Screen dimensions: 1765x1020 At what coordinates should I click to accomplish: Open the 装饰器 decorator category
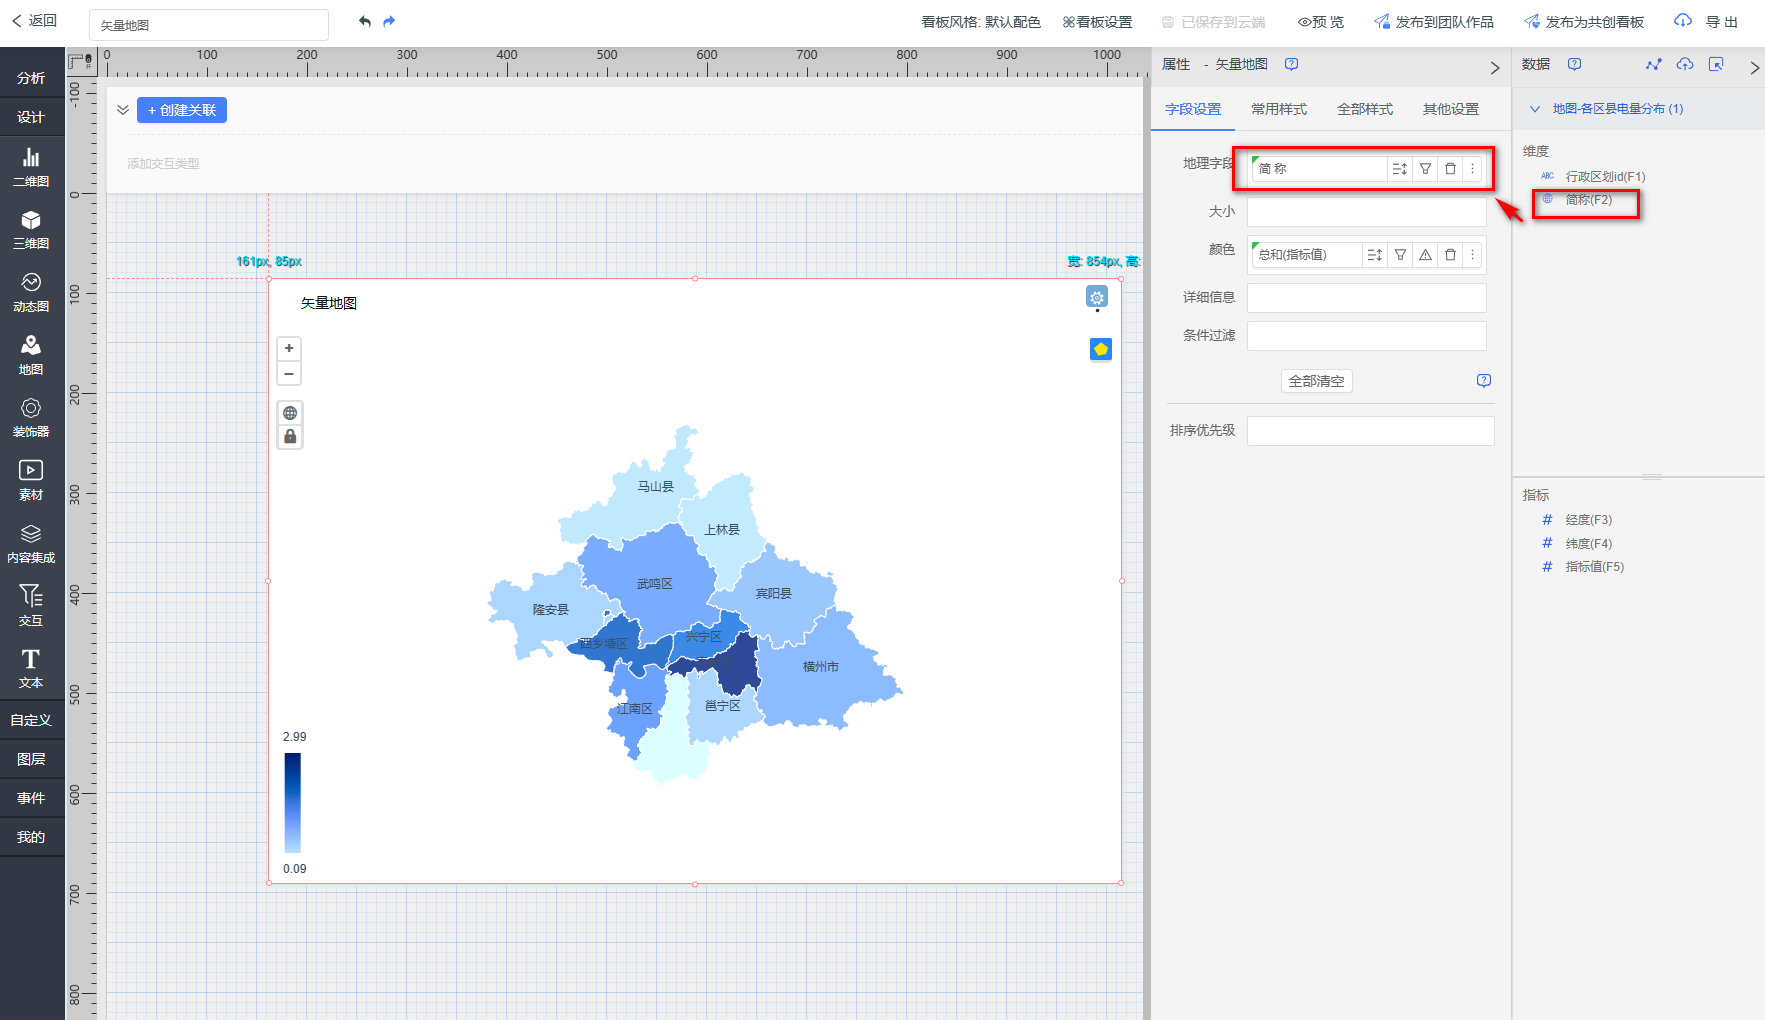coord(31,417)
